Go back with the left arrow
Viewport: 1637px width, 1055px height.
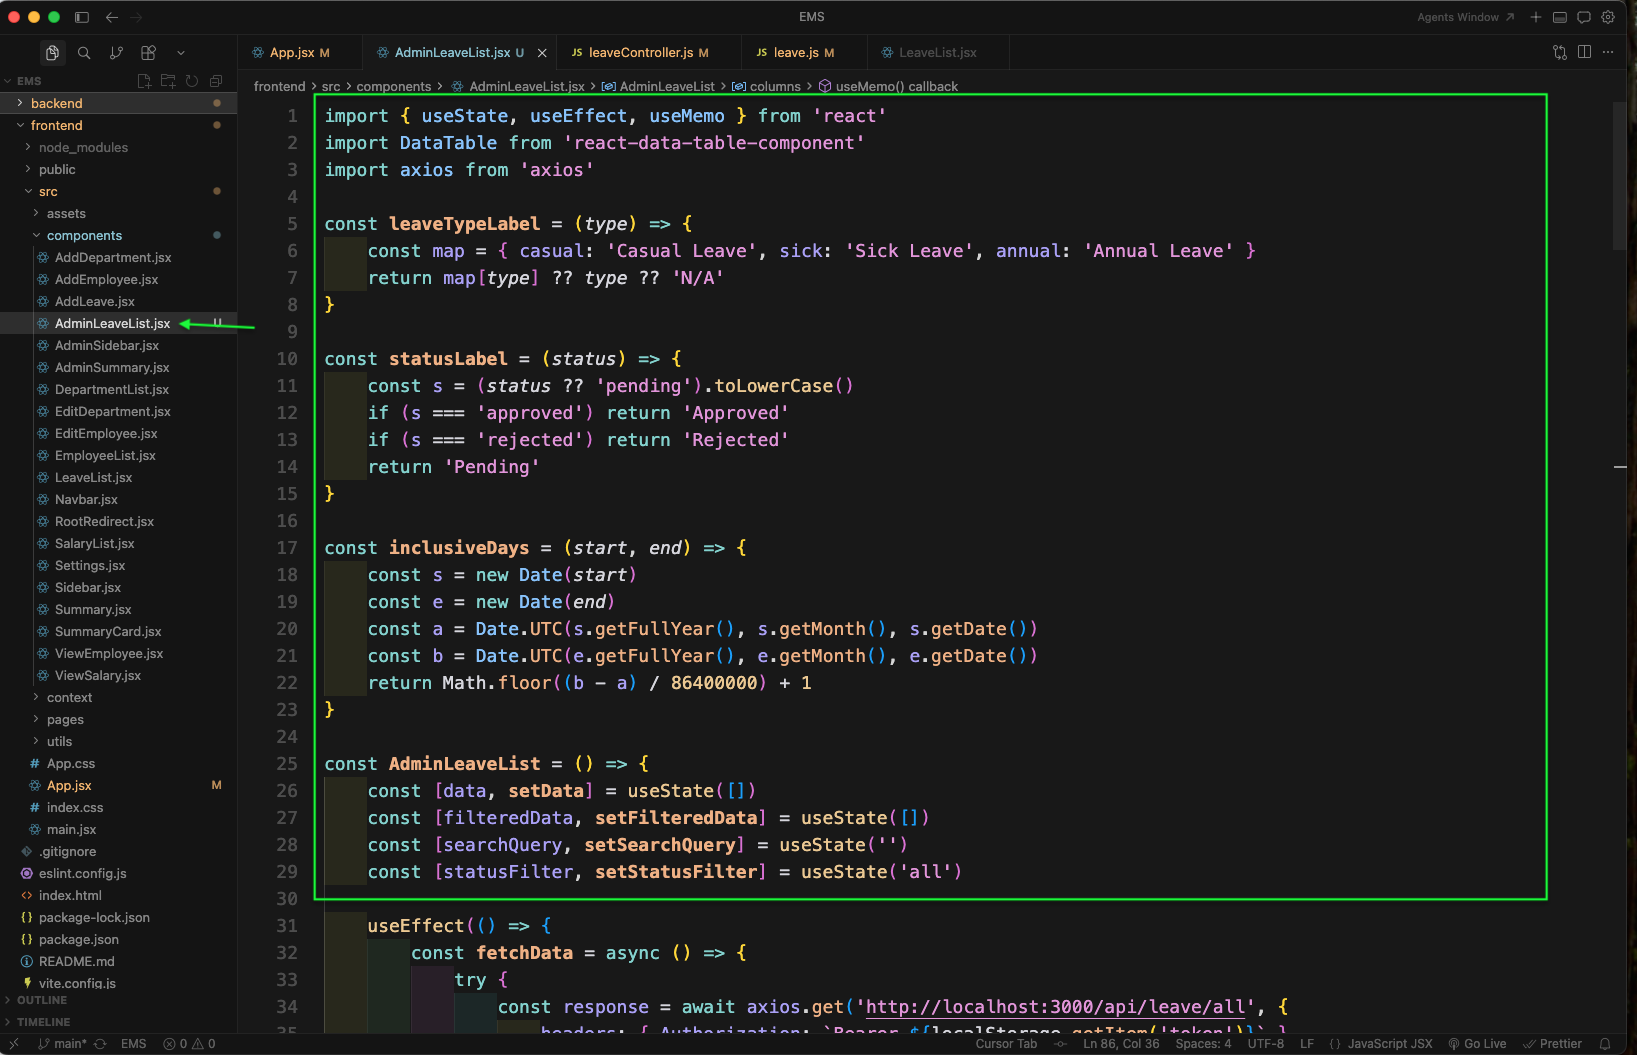pyautogui.click(x=112, y=17)
